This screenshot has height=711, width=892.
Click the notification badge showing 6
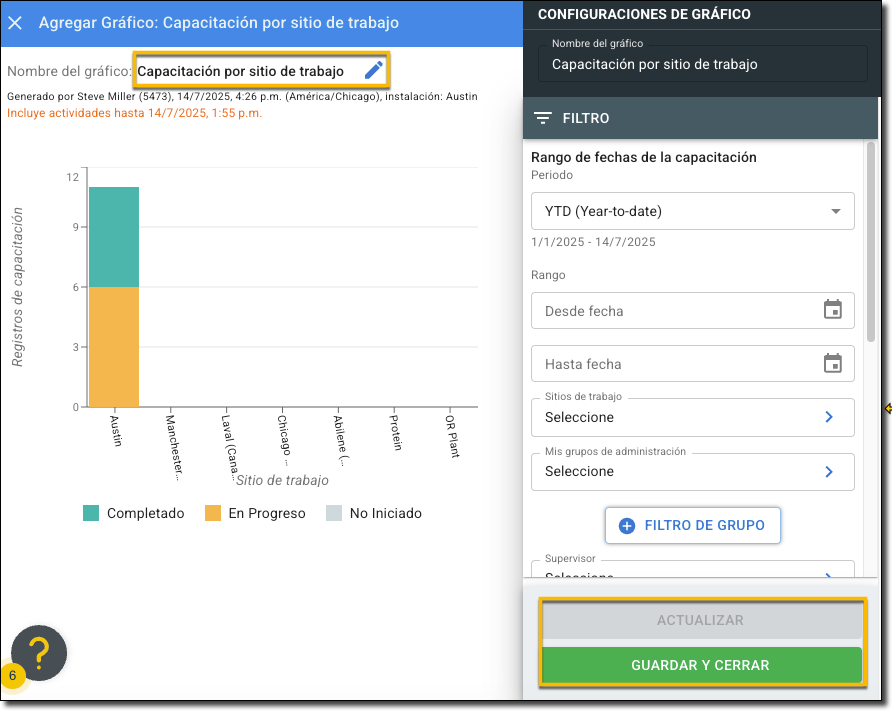(x=13, y=676)
